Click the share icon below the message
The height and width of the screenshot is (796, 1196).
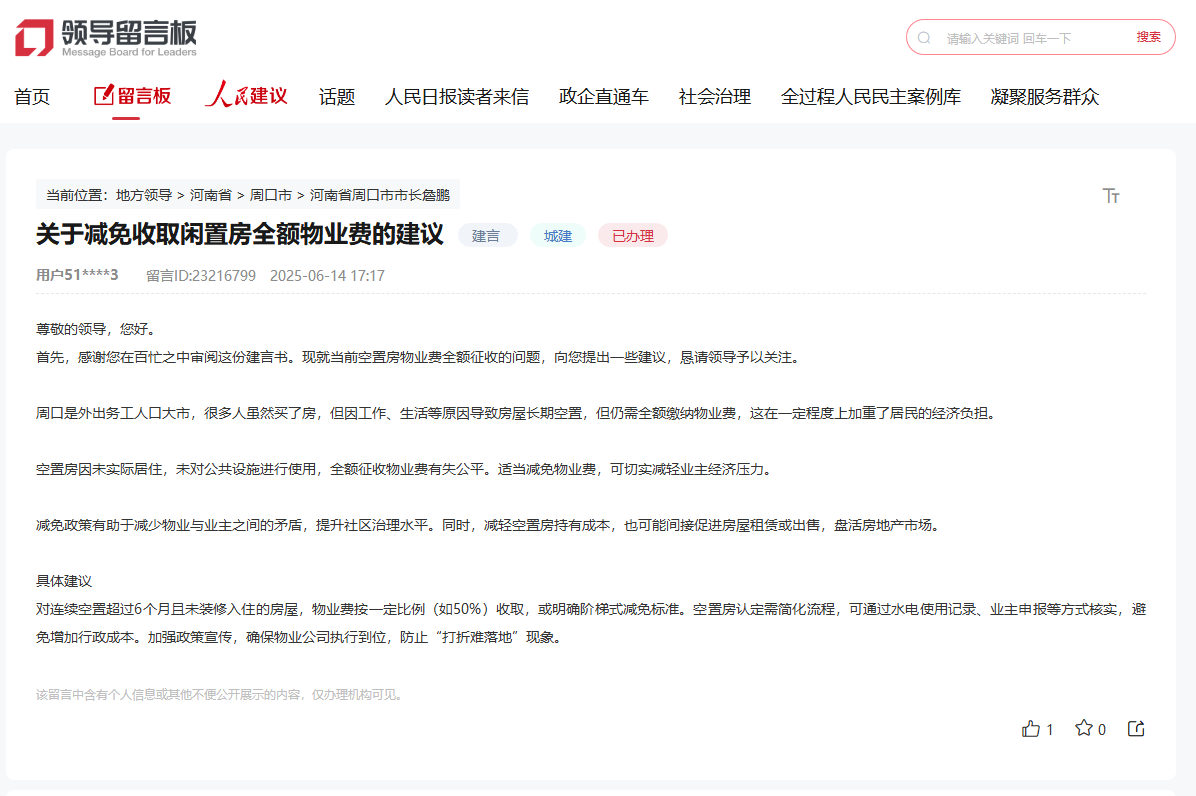click(x=1136, y=729)
